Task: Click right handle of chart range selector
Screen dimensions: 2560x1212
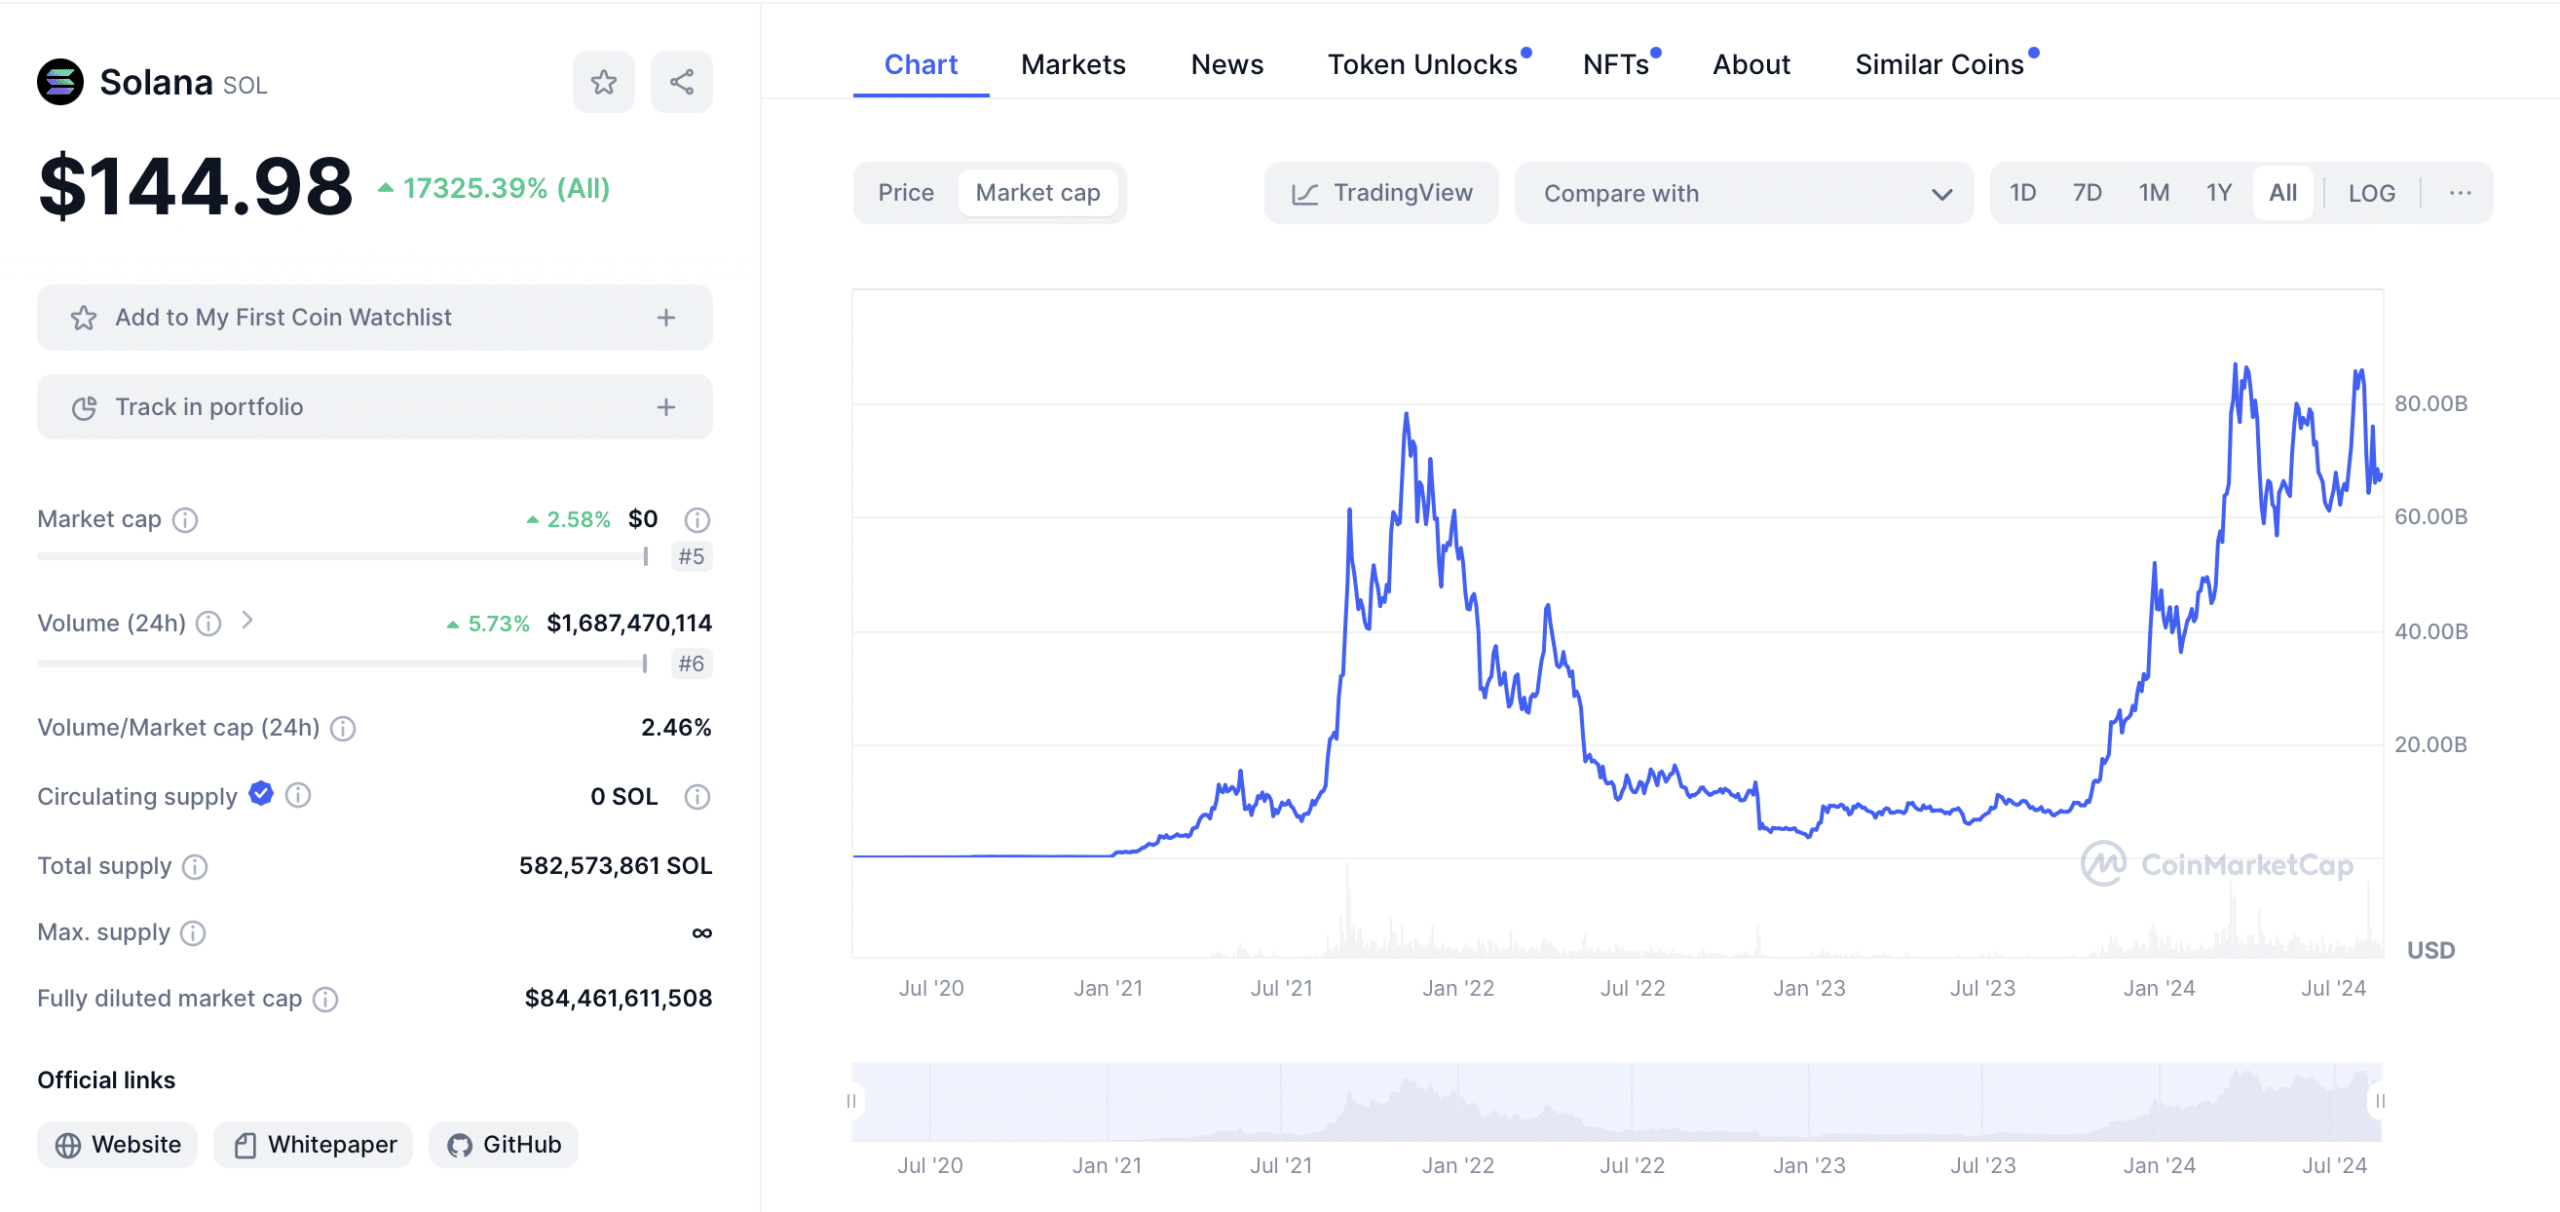Action: click(x=2380, y=1101)
